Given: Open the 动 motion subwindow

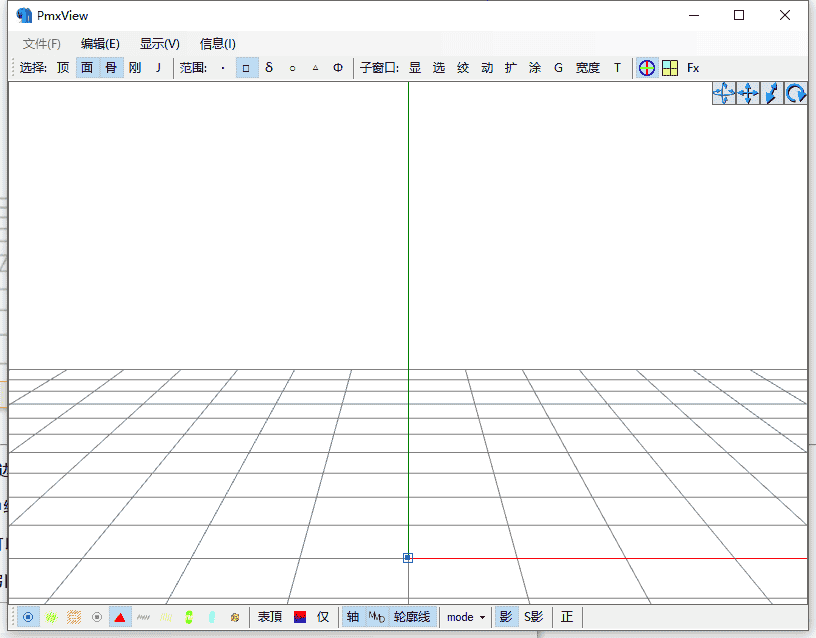Looking at the screenshot, I should tap(486, 67).
